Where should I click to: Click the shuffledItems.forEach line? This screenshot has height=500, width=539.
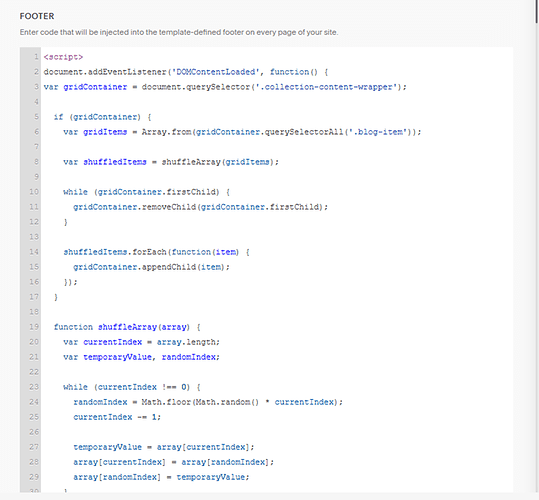pyautogui.click(x=156, y=252)
